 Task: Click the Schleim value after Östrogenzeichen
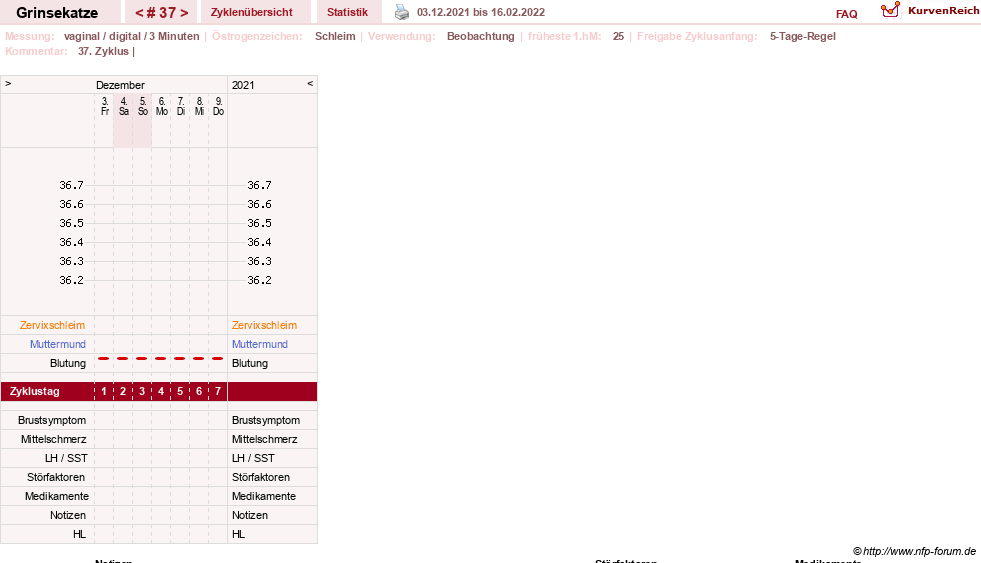pos(335,36)
